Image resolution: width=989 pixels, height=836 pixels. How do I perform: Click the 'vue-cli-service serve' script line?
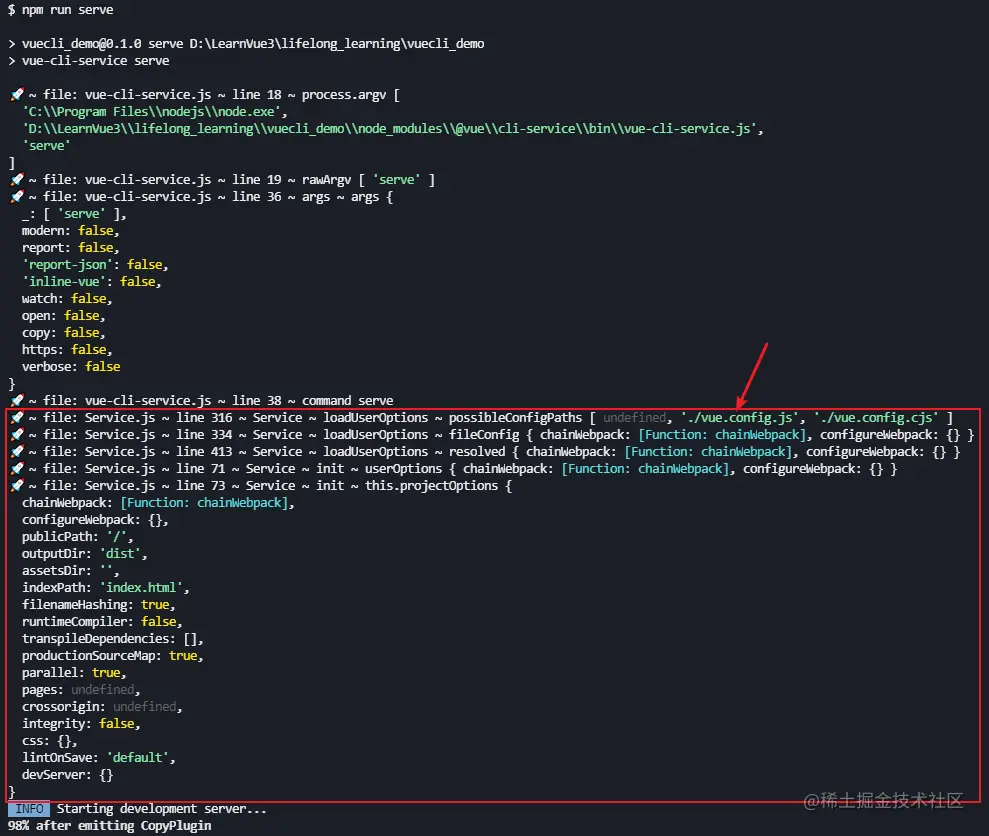click(x=95, y=61)
